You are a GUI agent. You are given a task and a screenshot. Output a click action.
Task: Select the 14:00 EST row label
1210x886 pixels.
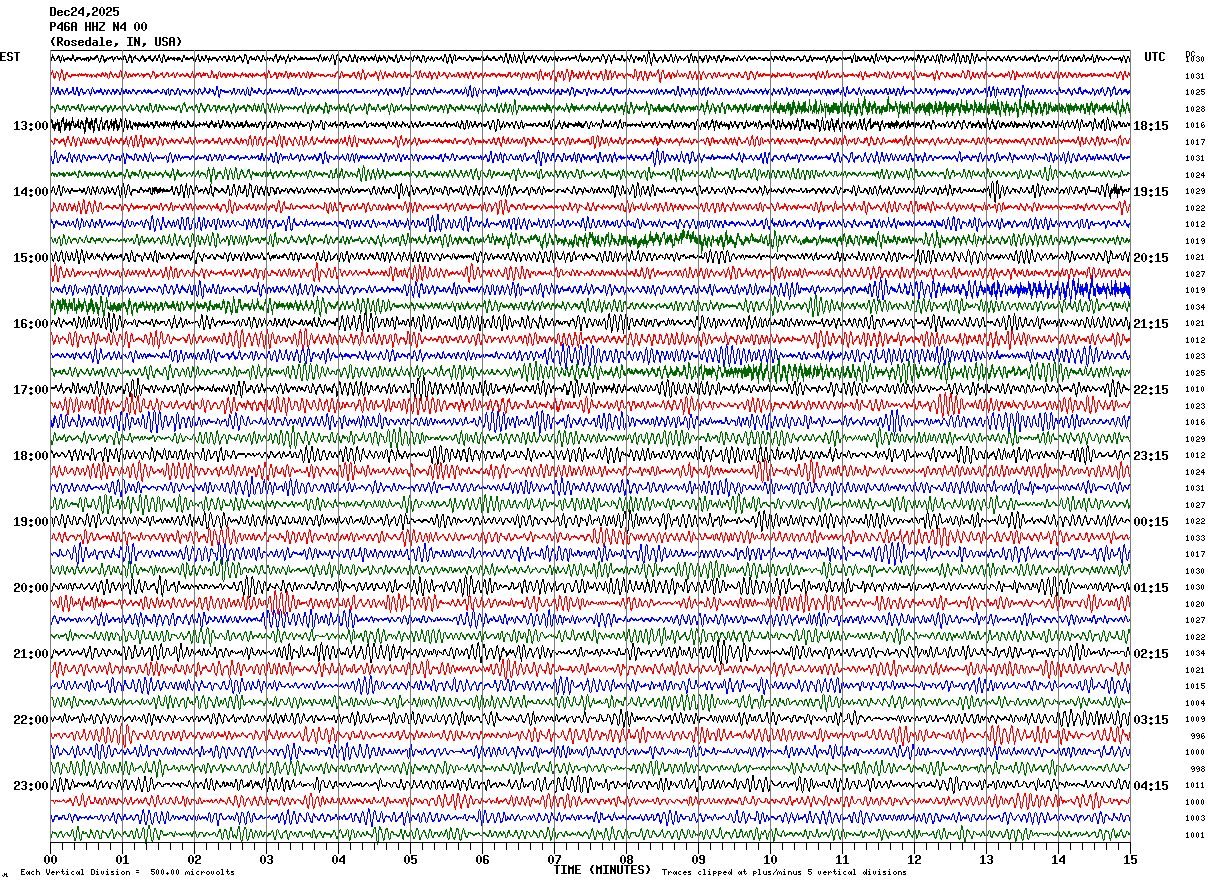(x=31, y=192)
